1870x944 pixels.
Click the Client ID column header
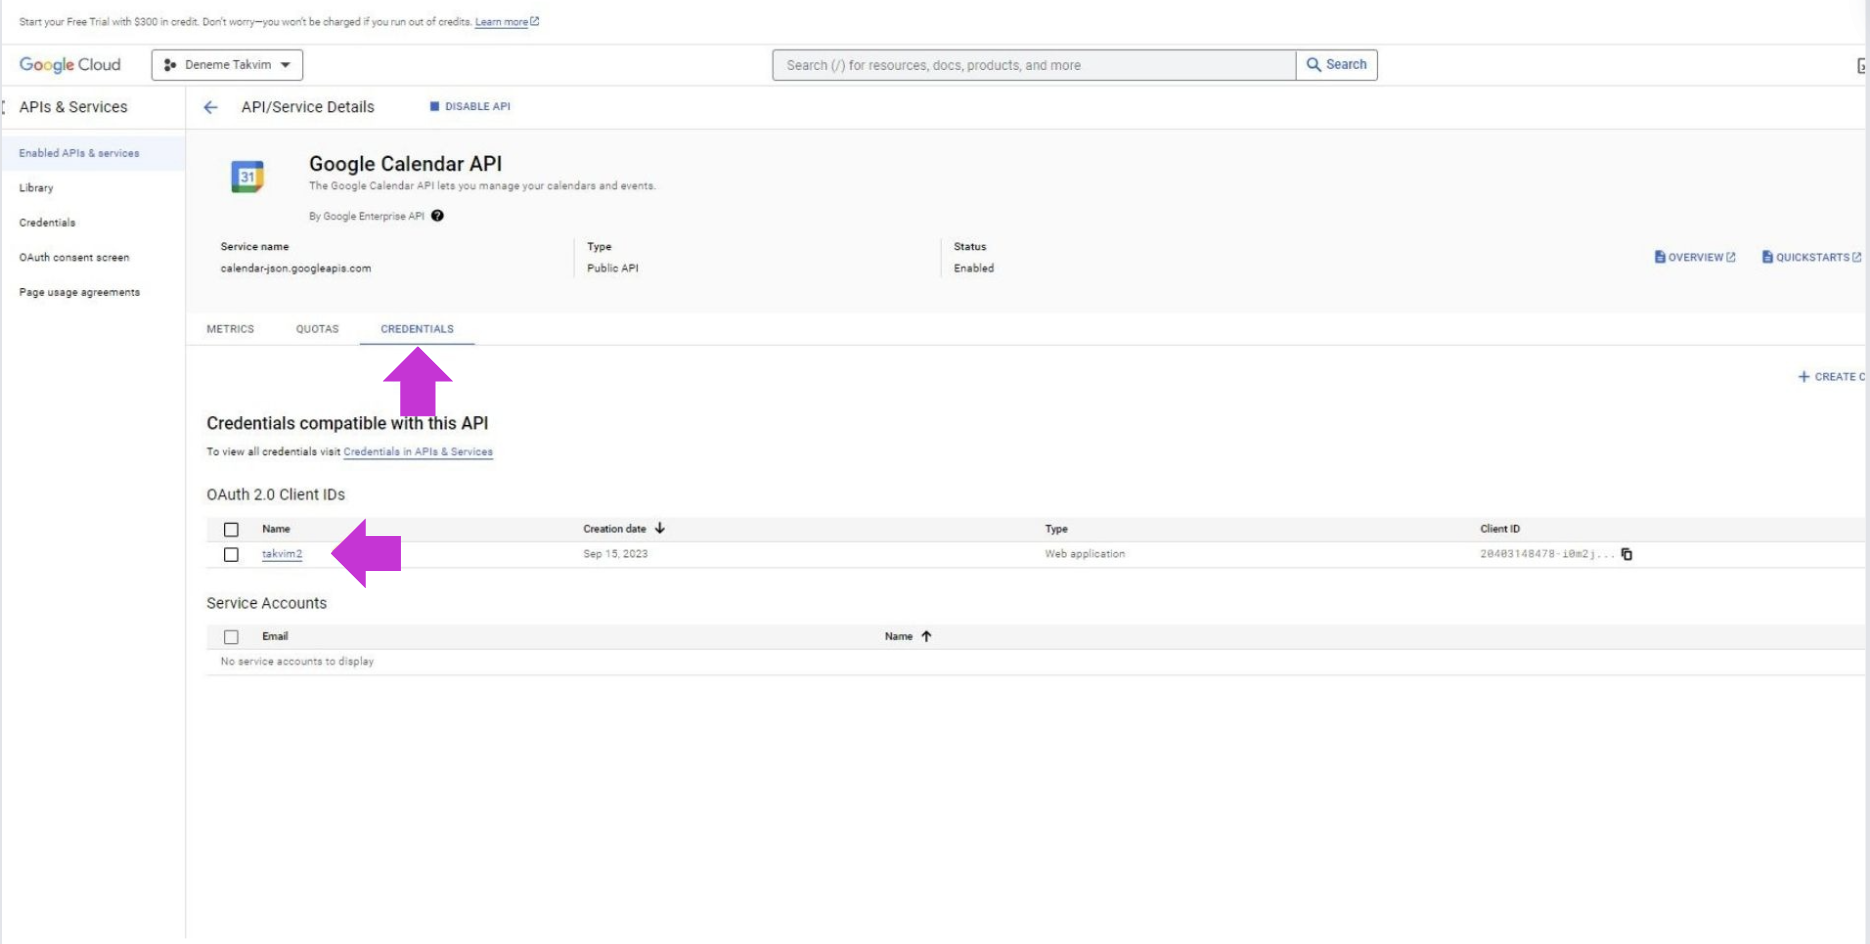tap(1500, 529)
